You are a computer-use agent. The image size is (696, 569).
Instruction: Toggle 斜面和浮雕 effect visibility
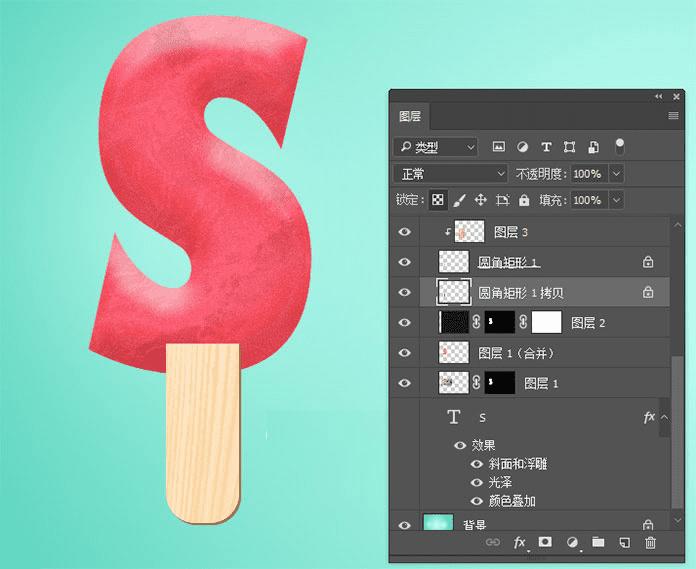[477, 464]
